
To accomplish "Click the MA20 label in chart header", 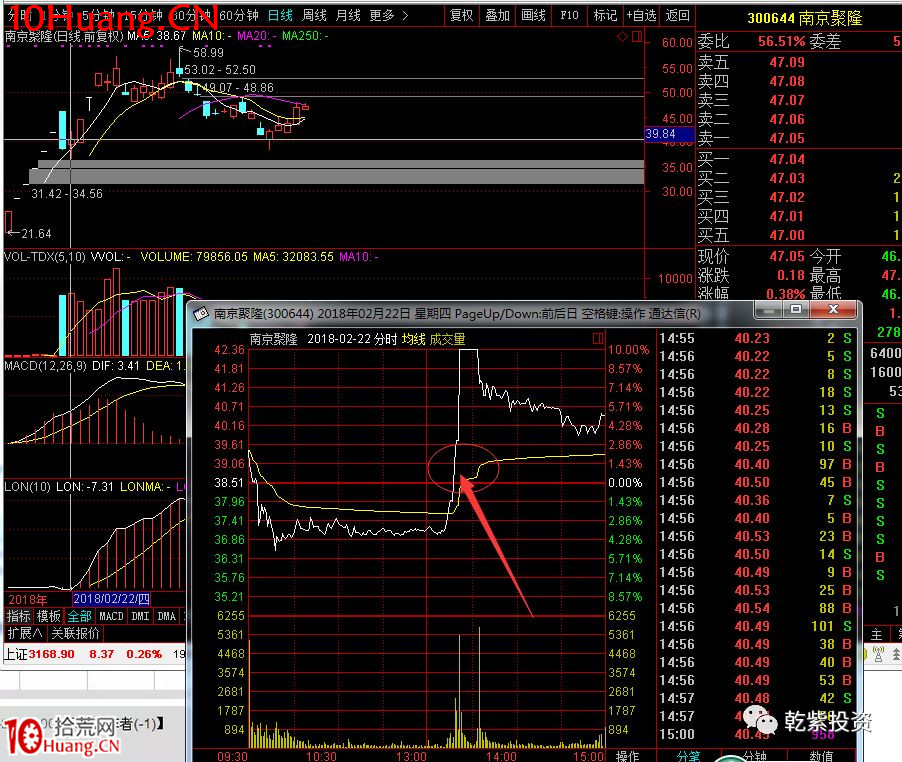I will [x=257, y=36].
